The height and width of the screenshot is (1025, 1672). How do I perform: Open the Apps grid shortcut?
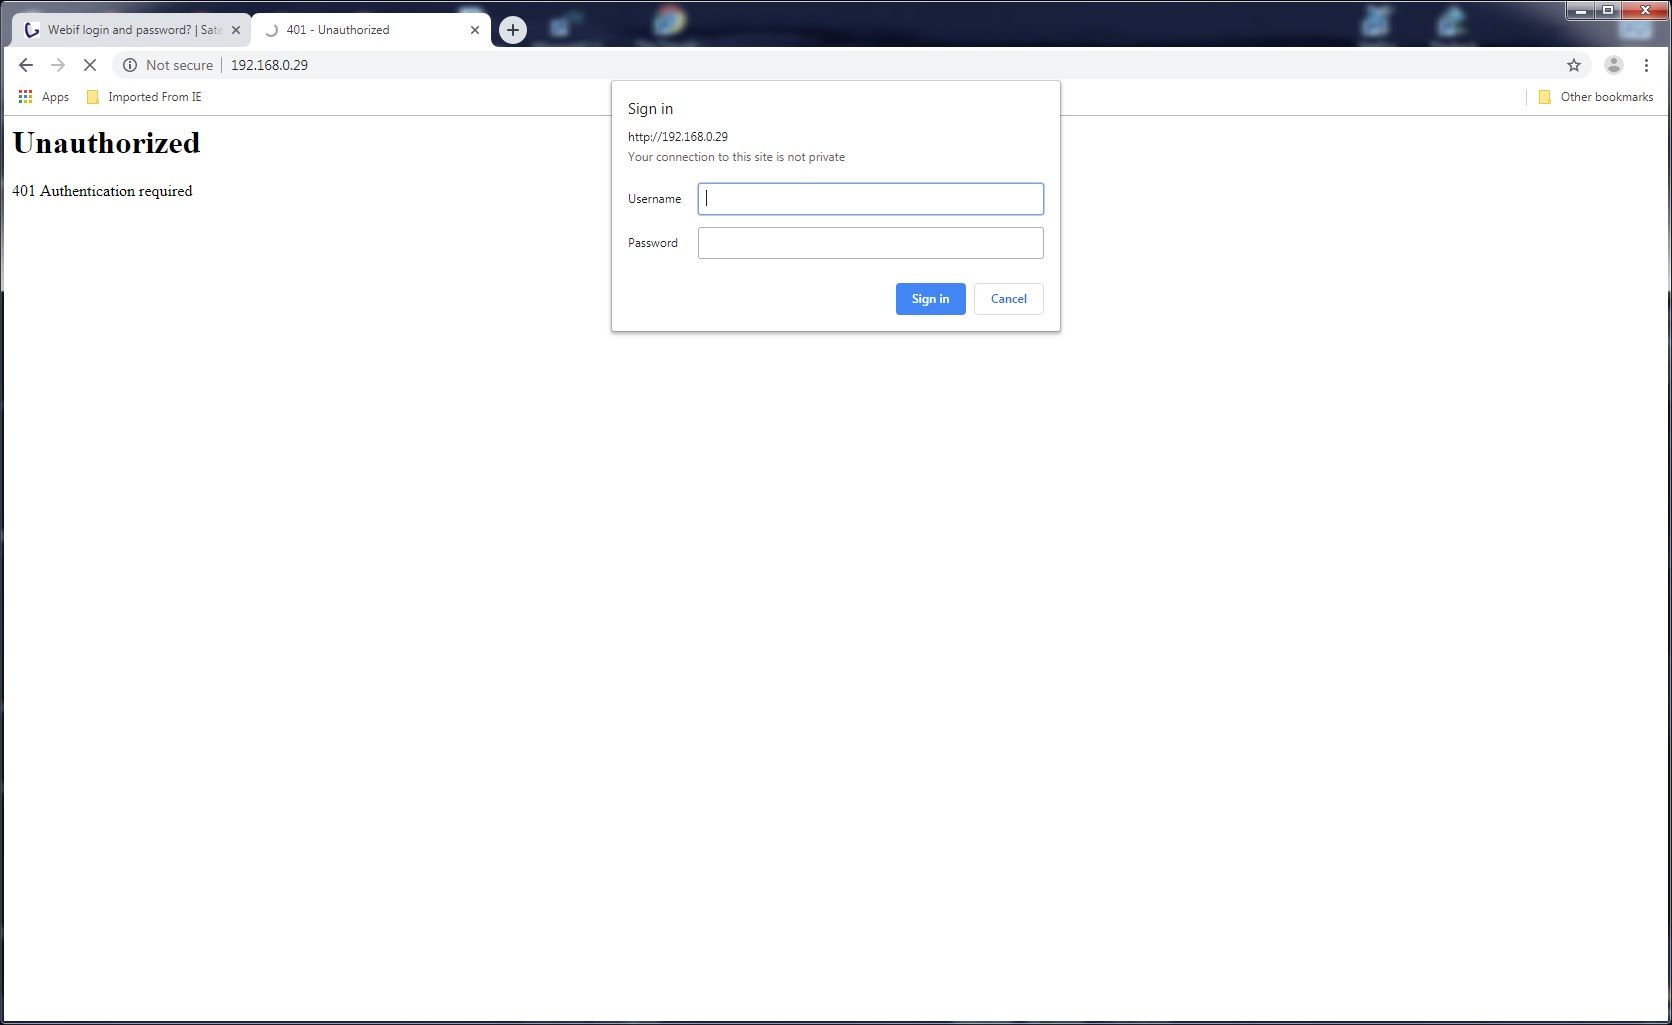(44, 97)
